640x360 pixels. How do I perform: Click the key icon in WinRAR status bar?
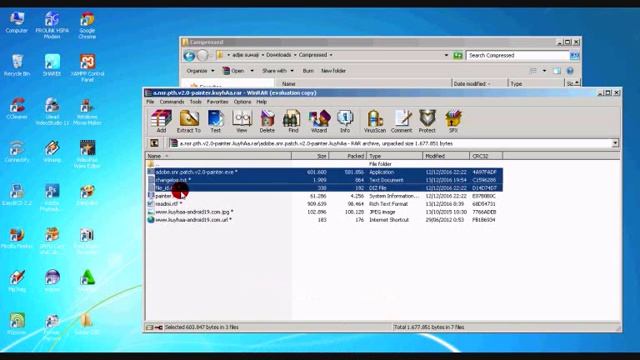(159, 327)
